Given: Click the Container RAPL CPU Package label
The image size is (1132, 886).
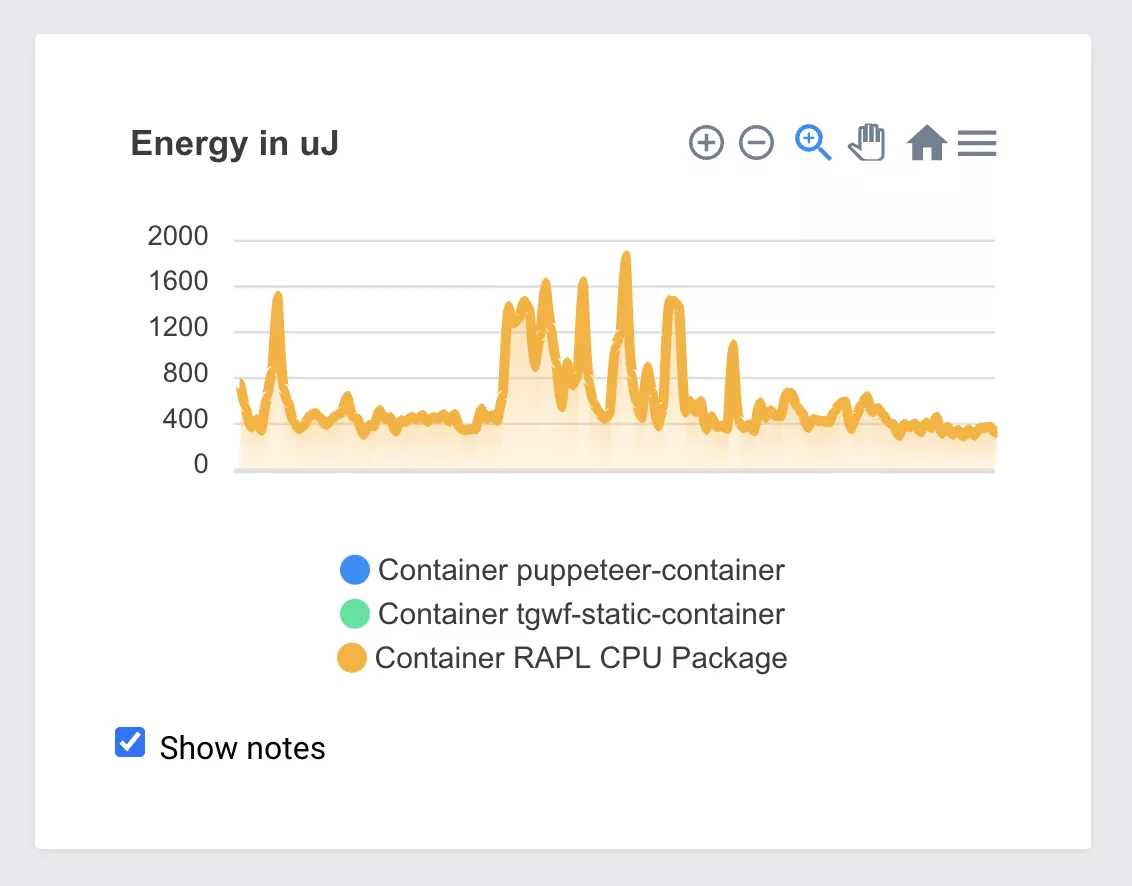Looking at the screenshot, I should tap(581, 658).
